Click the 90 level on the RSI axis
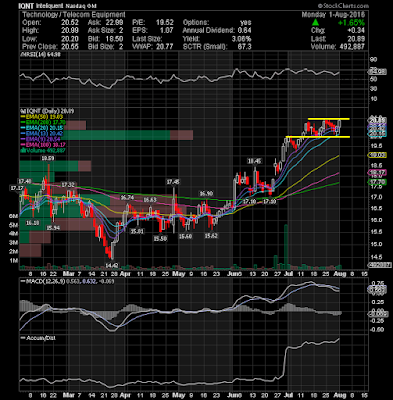393x400 pixels. (373, 59)
